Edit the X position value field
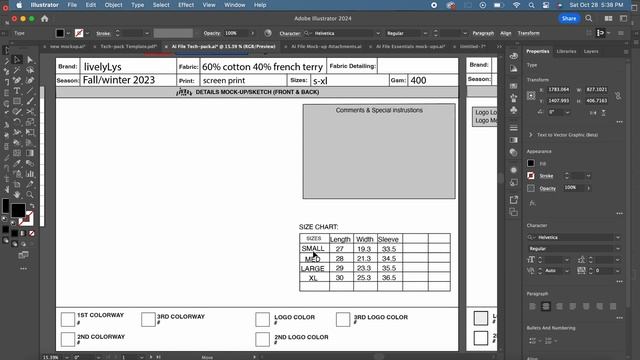Screen dimensions: 640x360 pyautogui.click(x=559, y=89)
